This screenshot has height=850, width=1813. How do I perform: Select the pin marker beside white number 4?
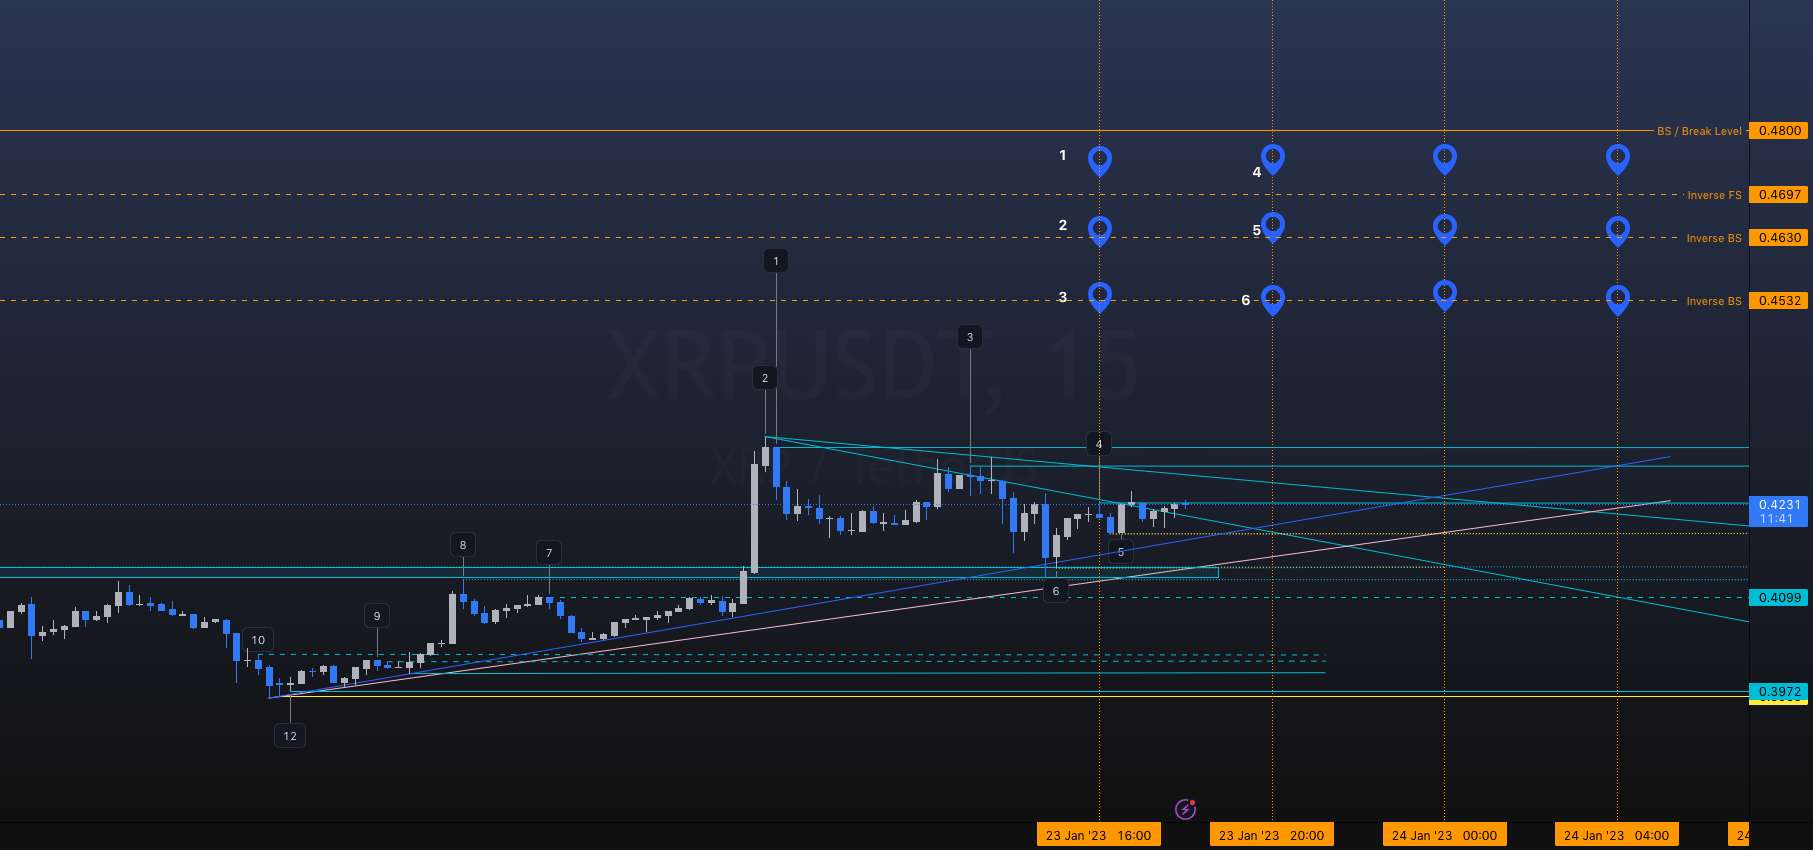(x=1272, y=158)
